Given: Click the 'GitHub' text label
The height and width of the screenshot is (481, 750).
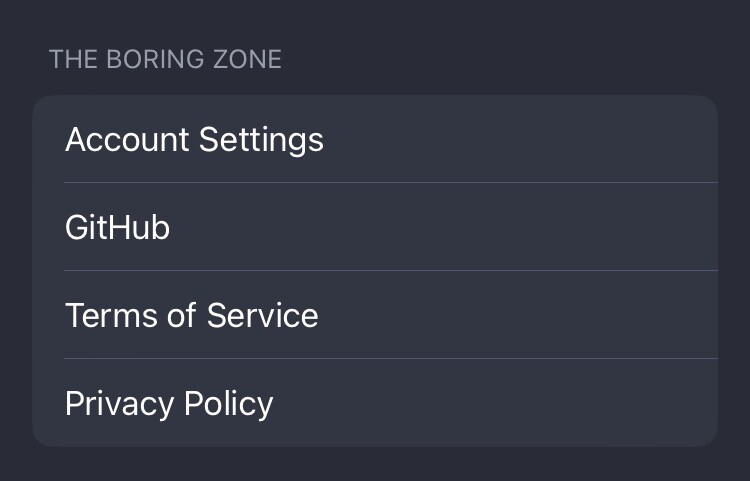Looking at the screenshot, I should pos(117,228).
